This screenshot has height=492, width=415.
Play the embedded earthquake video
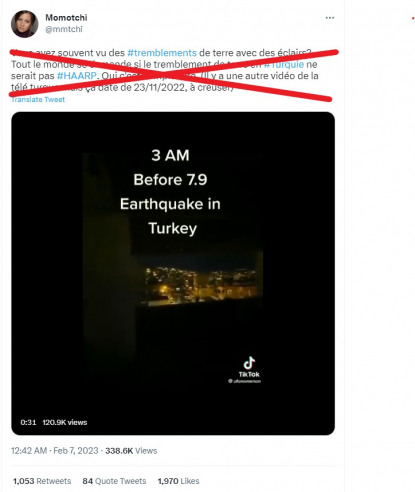click(173, 273)
